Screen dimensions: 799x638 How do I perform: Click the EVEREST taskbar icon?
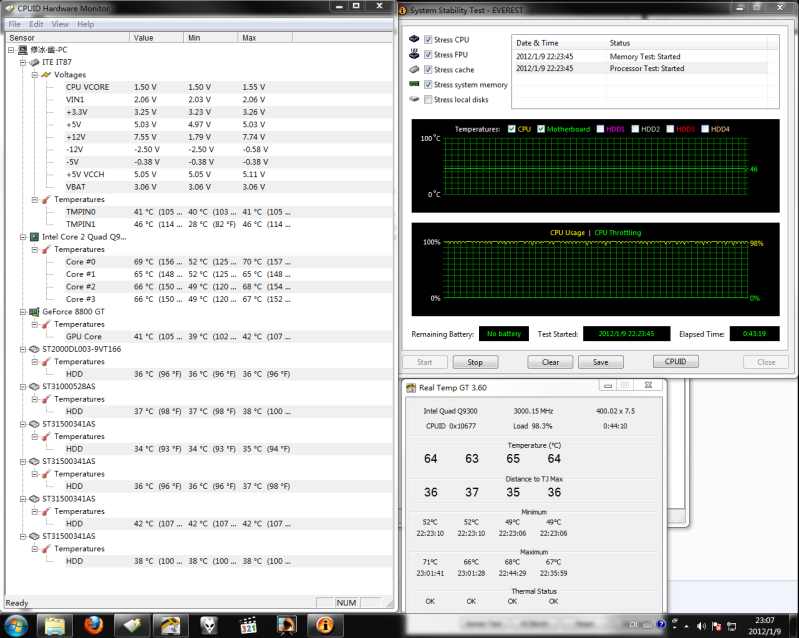[x=323, y=625]
